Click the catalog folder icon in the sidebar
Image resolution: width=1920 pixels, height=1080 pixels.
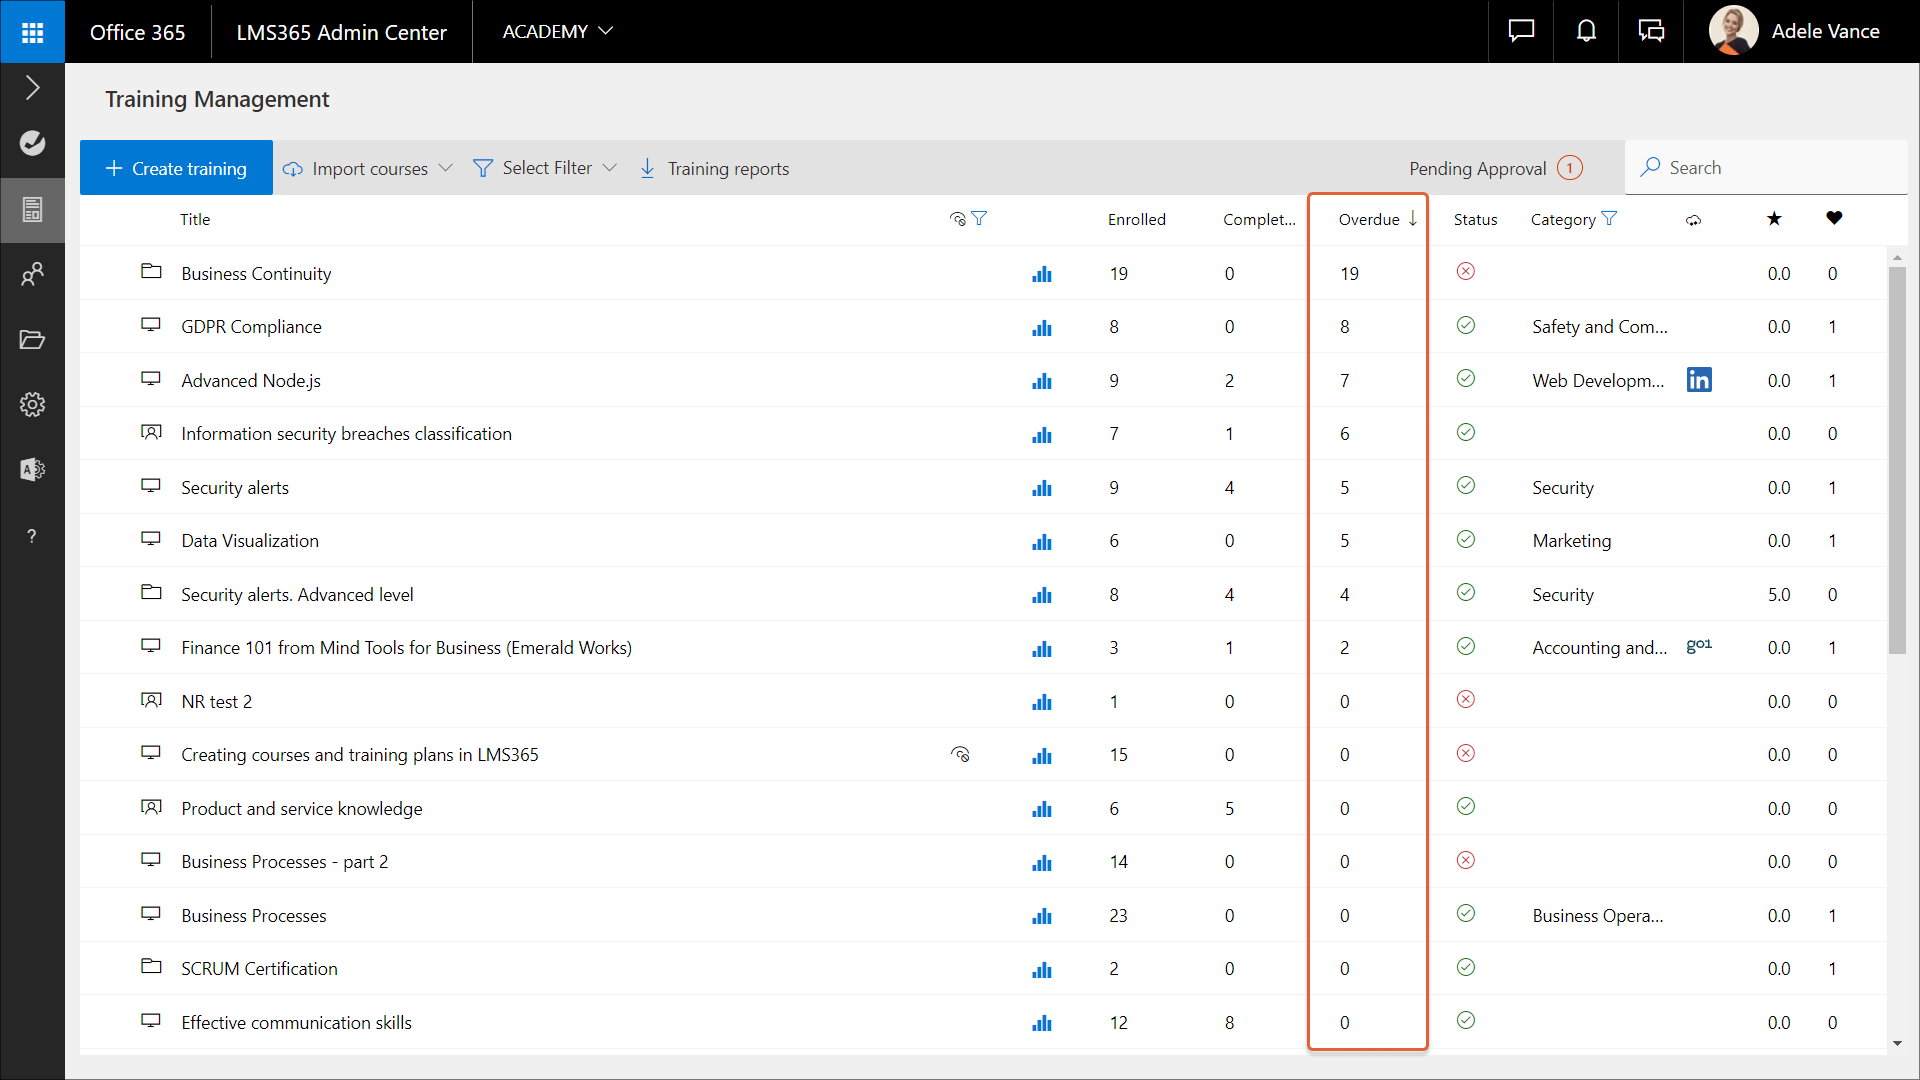[32, 340]
